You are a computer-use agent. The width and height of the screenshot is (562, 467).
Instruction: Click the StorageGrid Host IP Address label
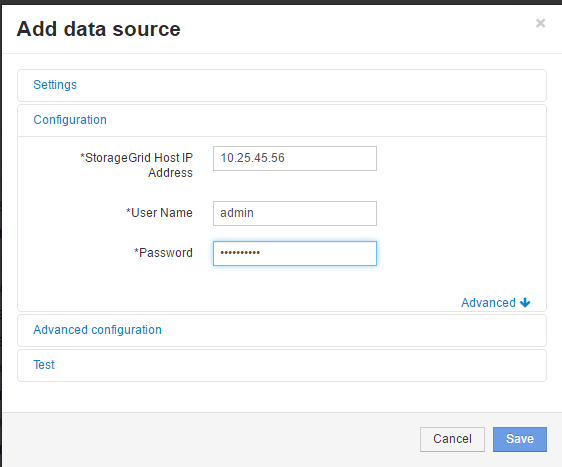point(136,165)
